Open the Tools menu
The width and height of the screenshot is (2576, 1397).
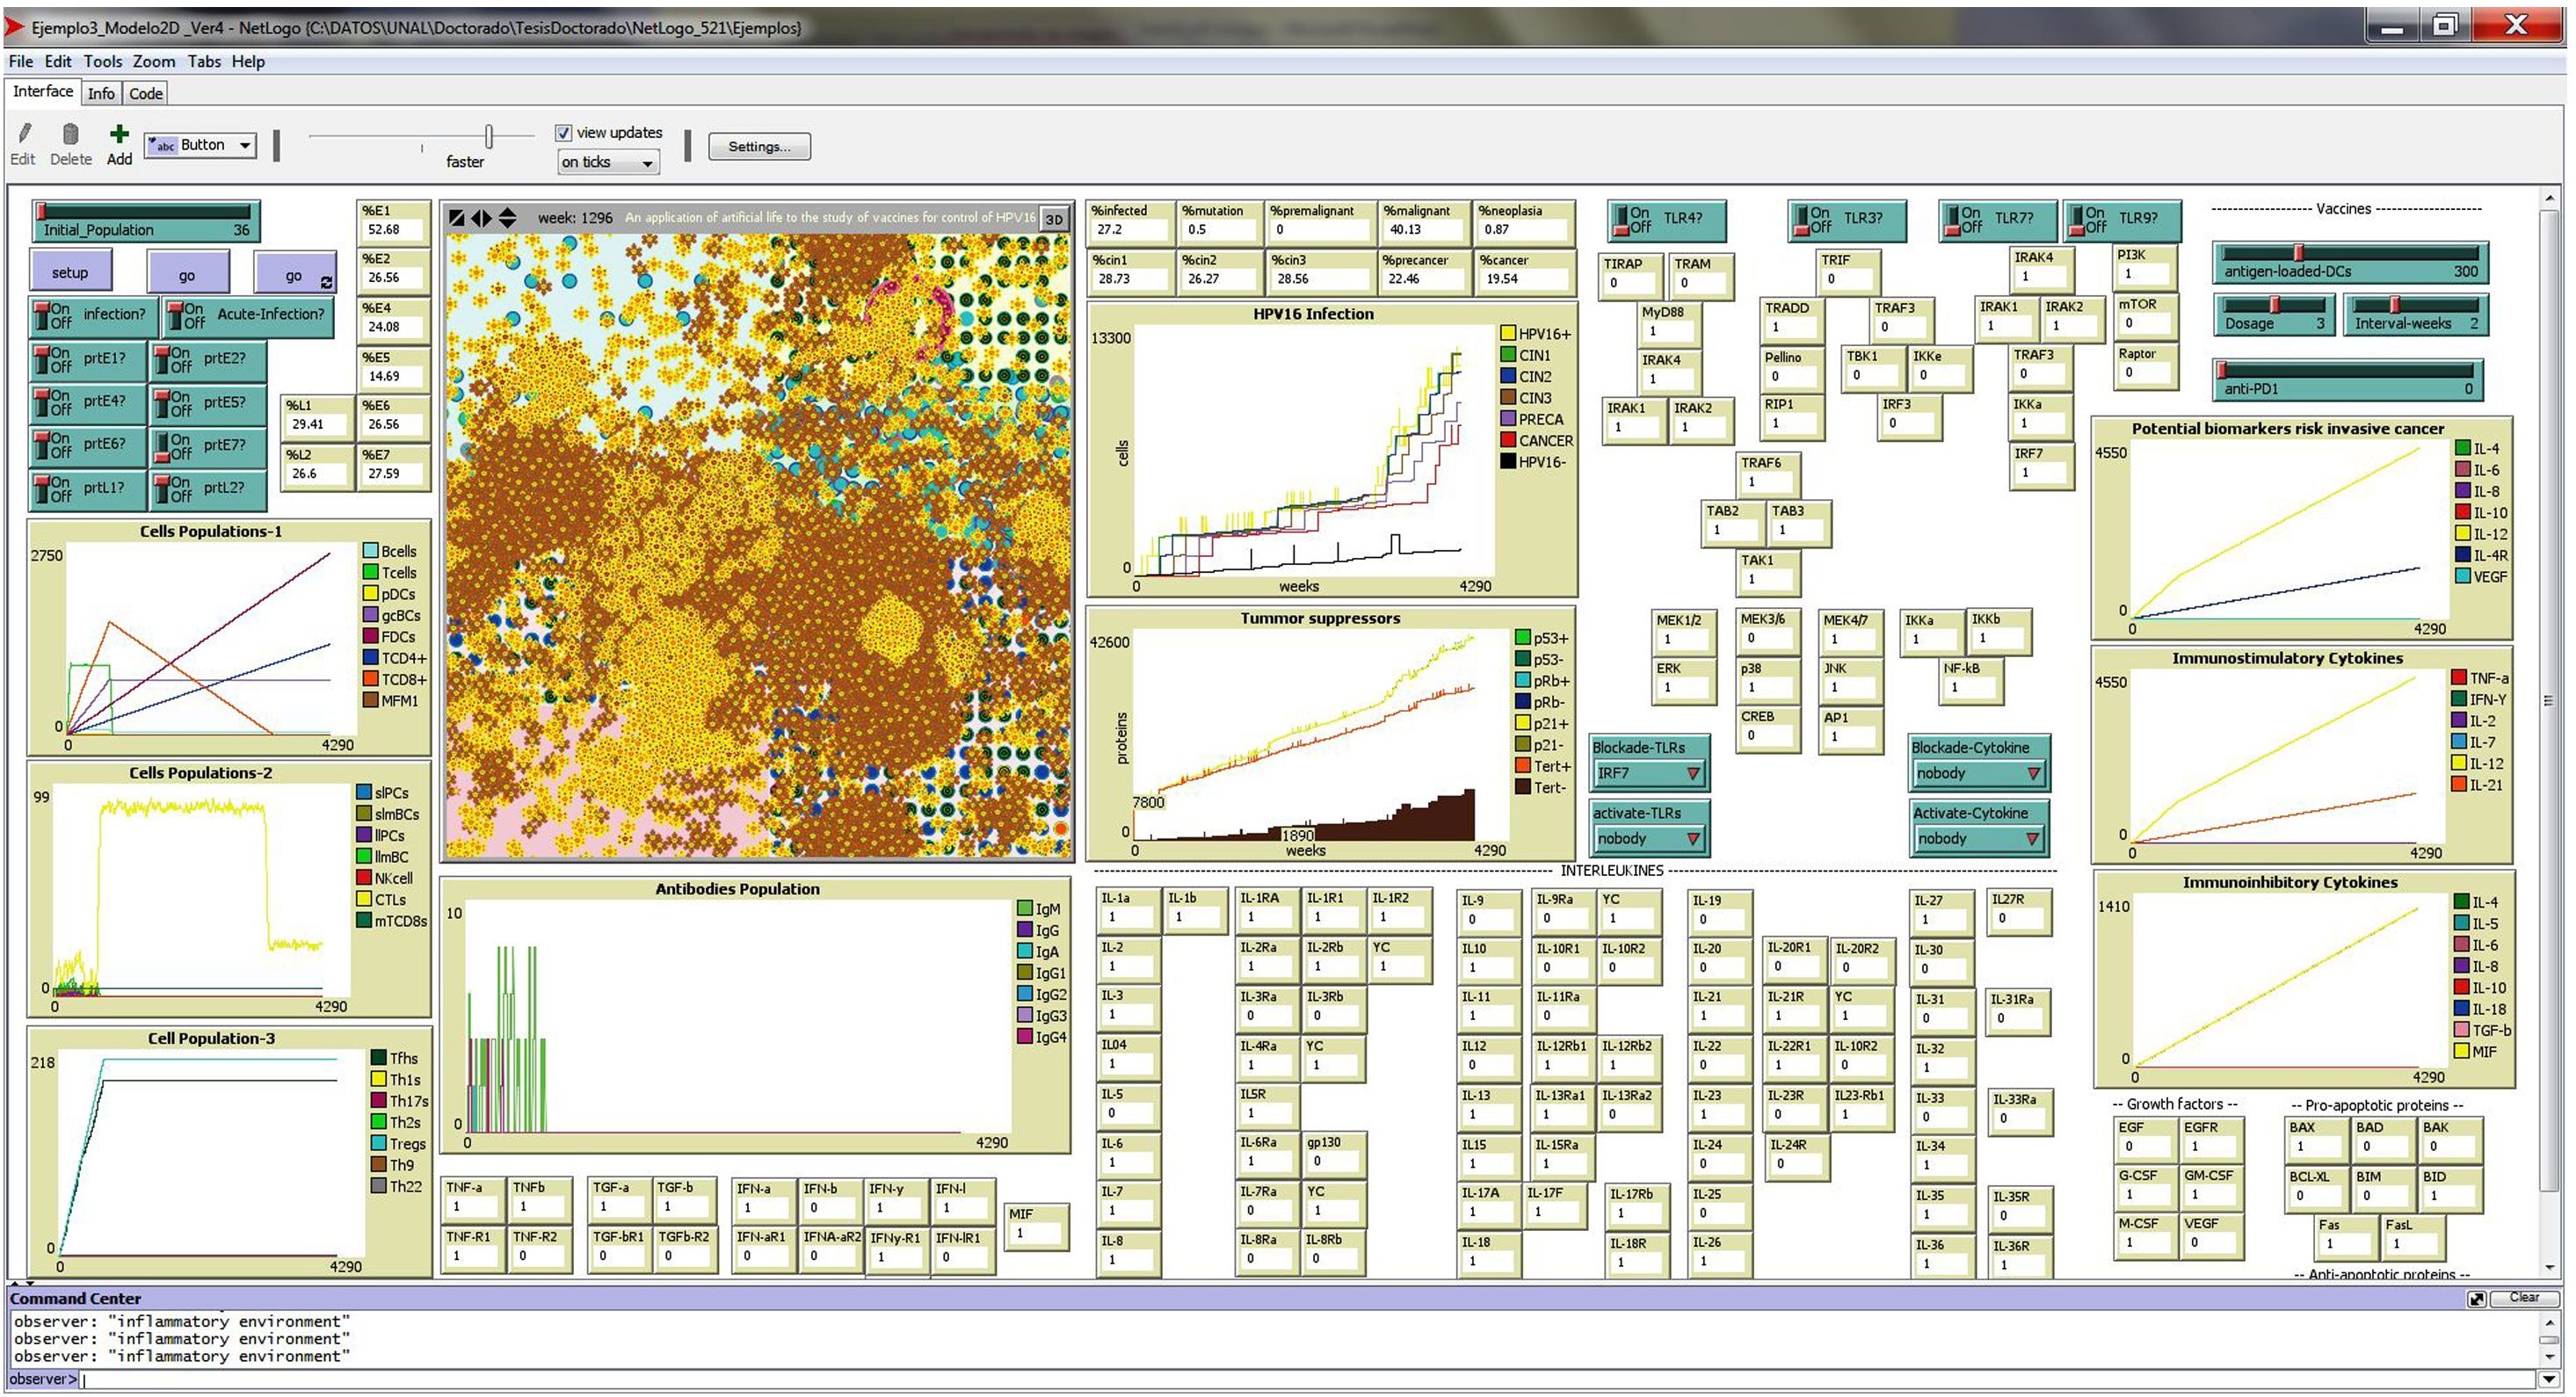coord(102,61)
